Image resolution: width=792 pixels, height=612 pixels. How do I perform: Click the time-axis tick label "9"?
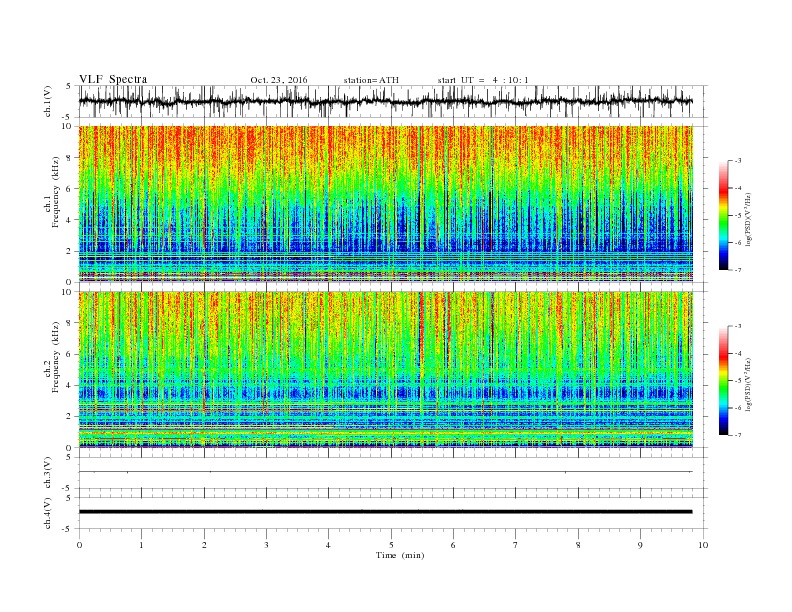(640, 545)
